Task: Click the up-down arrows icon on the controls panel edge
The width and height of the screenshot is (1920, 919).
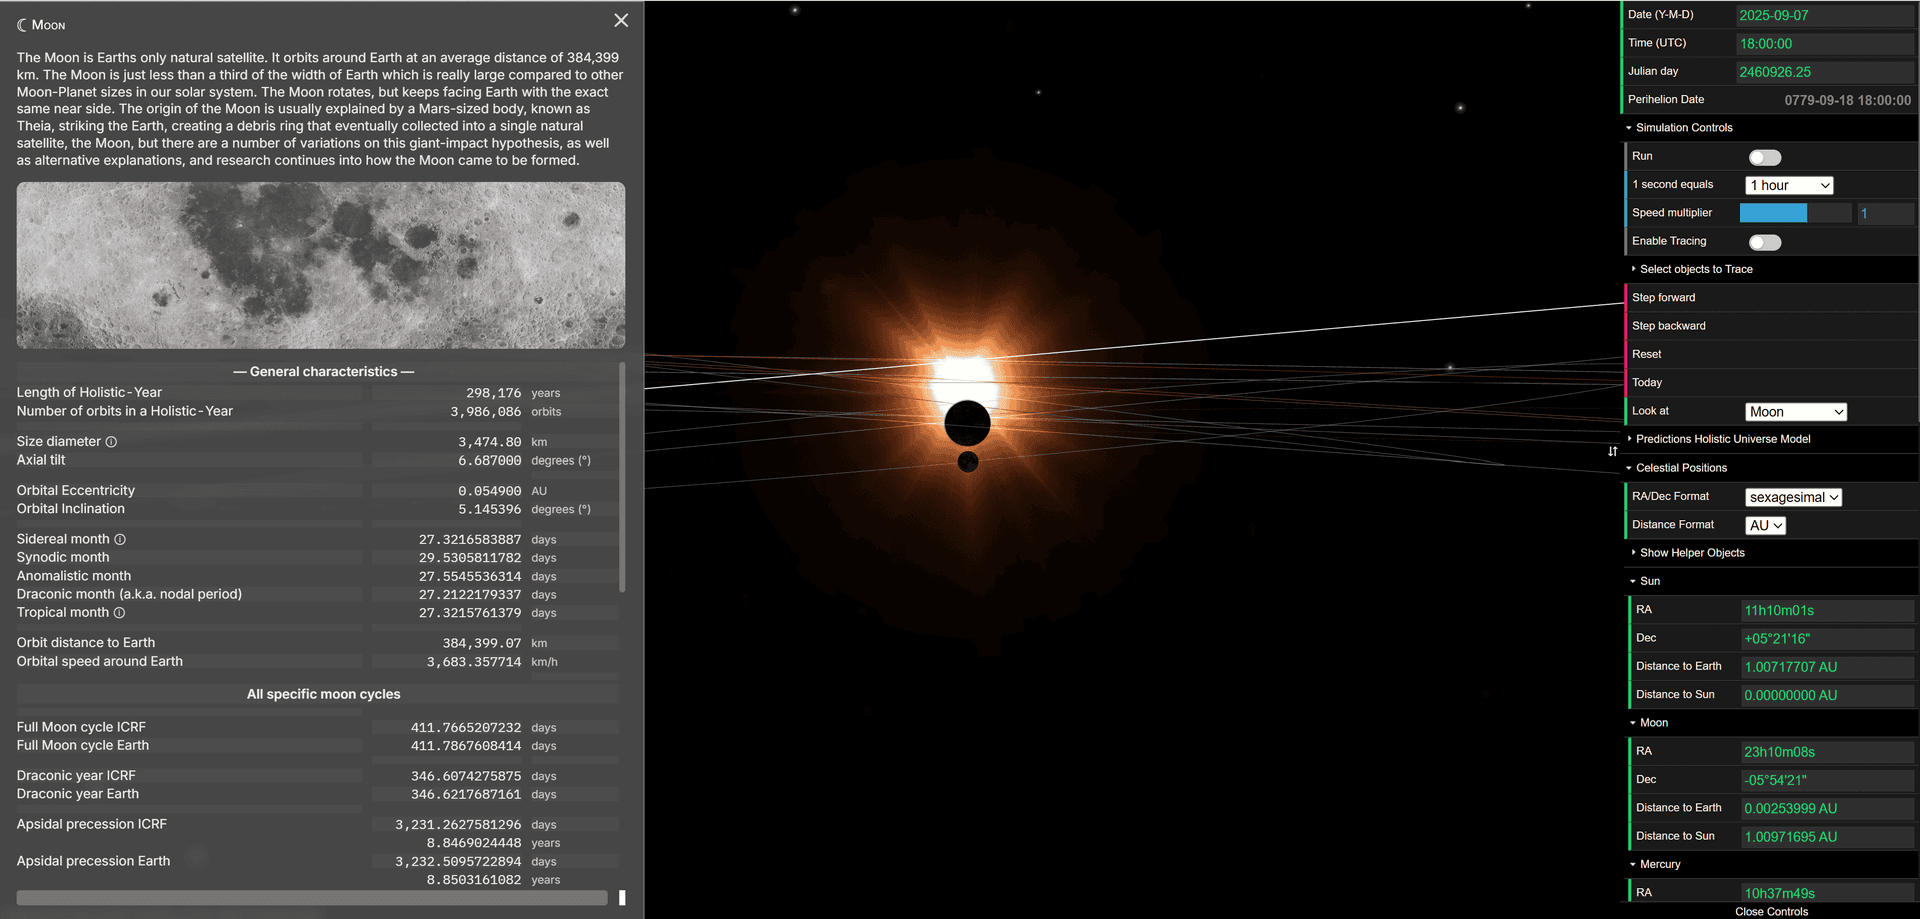Action: pos(1613,451)
